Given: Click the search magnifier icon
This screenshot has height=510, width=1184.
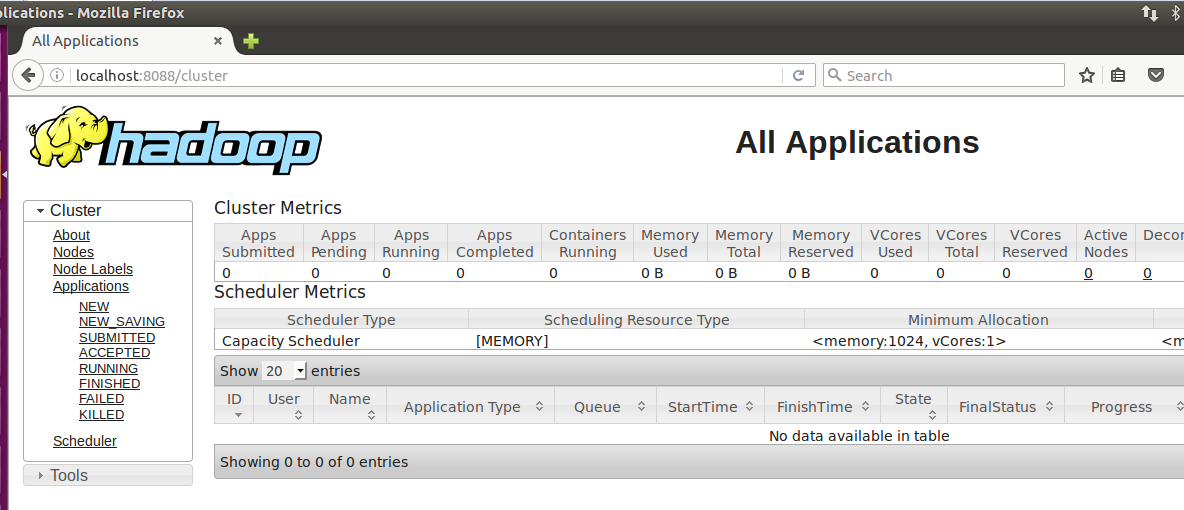Looking at the screenshot, I should 834,76.
